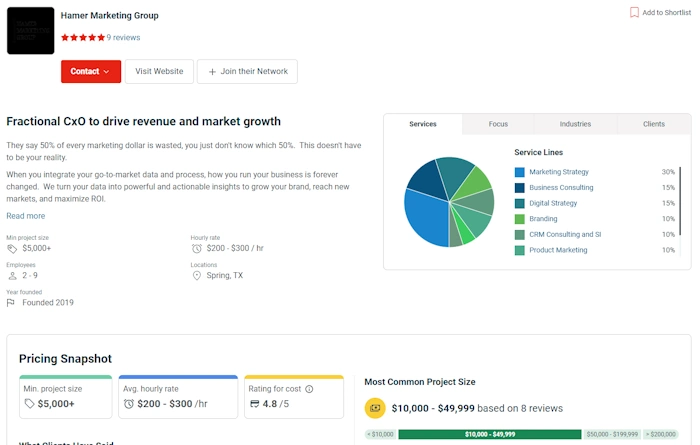Switch to the Industries tab

pos(575,124)
